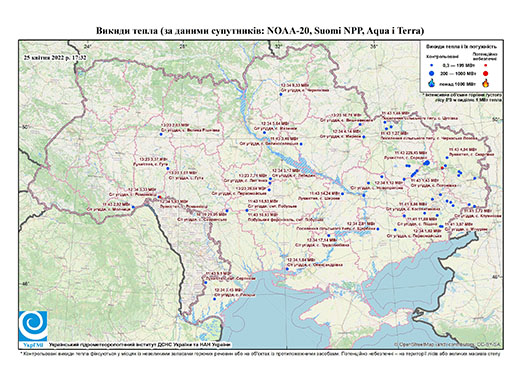Click the 25 квітня 2022 timestamp label

tap(55, 57)
